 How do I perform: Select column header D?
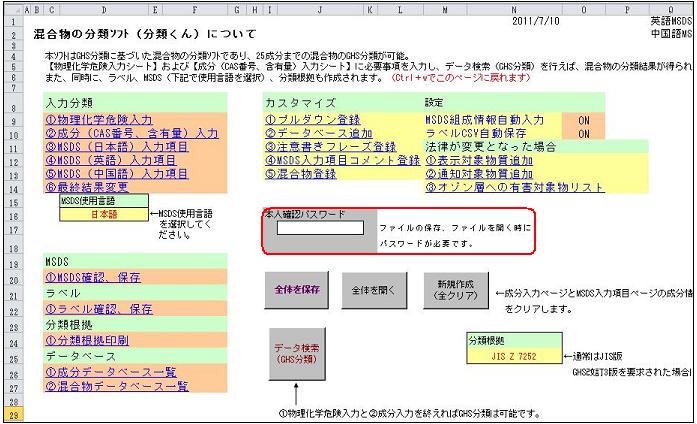104,10
